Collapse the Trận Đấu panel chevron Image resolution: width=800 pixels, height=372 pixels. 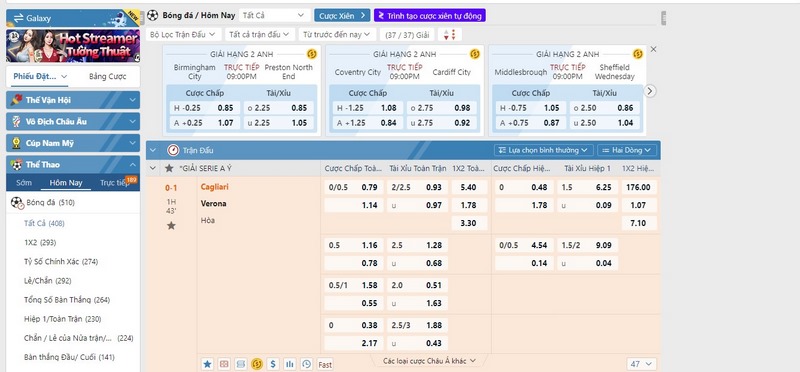pyautogui.click(x=153, y=150)
